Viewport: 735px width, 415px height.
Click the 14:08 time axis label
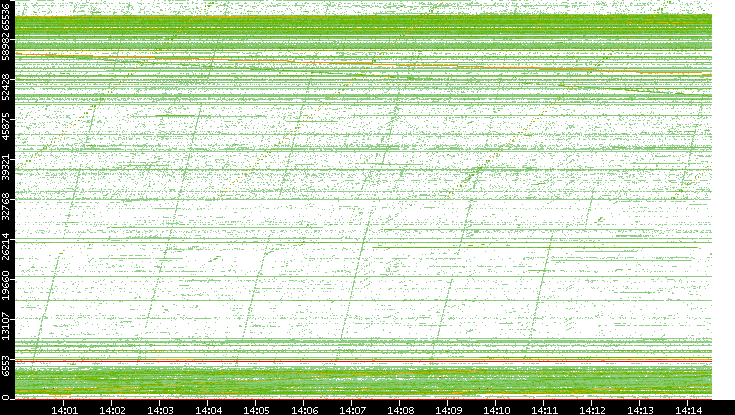pos(400,410)
